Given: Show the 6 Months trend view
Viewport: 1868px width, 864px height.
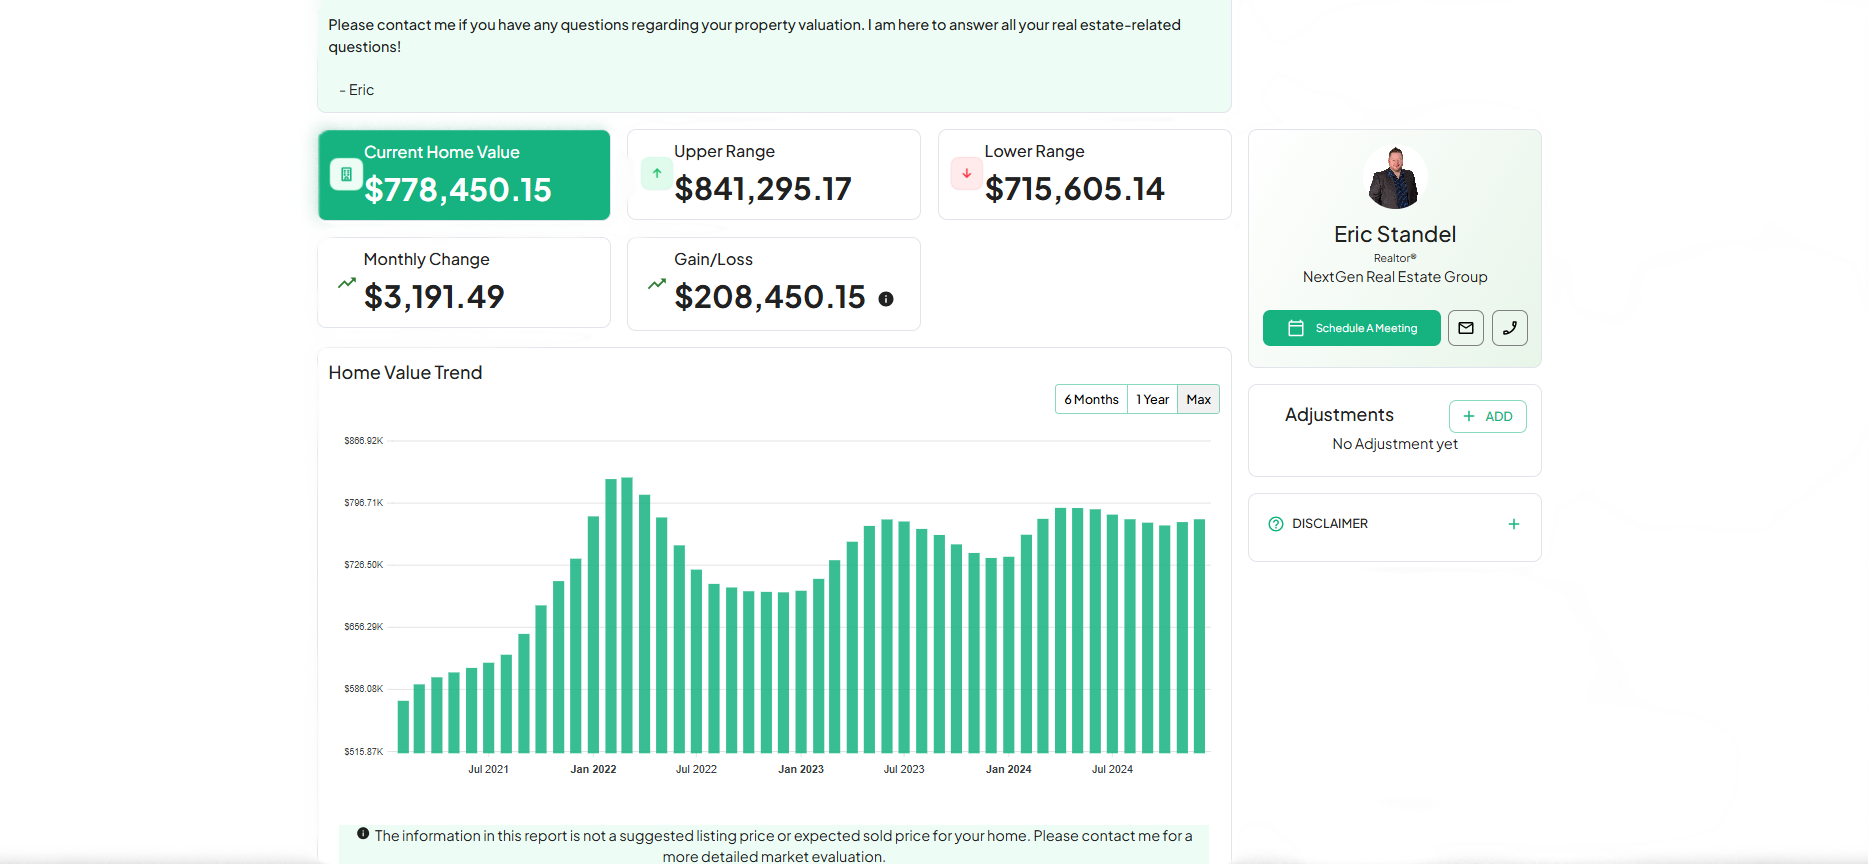Looking at the screenshot, I should (1091, 399).
